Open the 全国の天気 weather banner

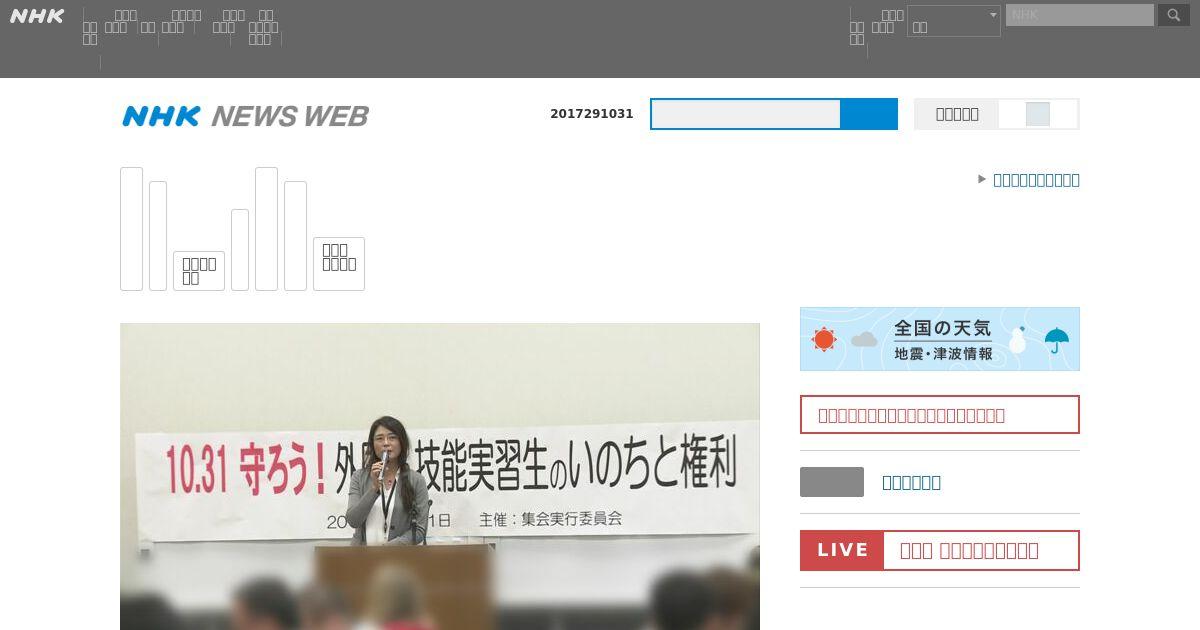pos(940,339)
